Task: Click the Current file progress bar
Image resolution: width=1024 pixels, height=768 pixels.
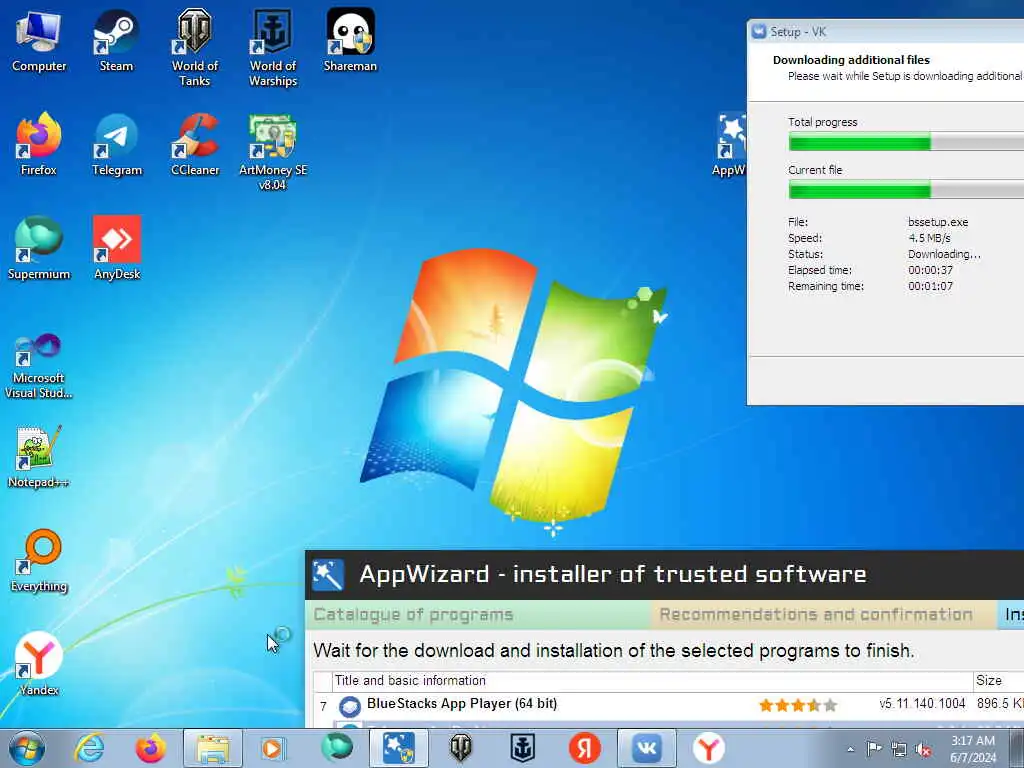Action: pos(906,189)
